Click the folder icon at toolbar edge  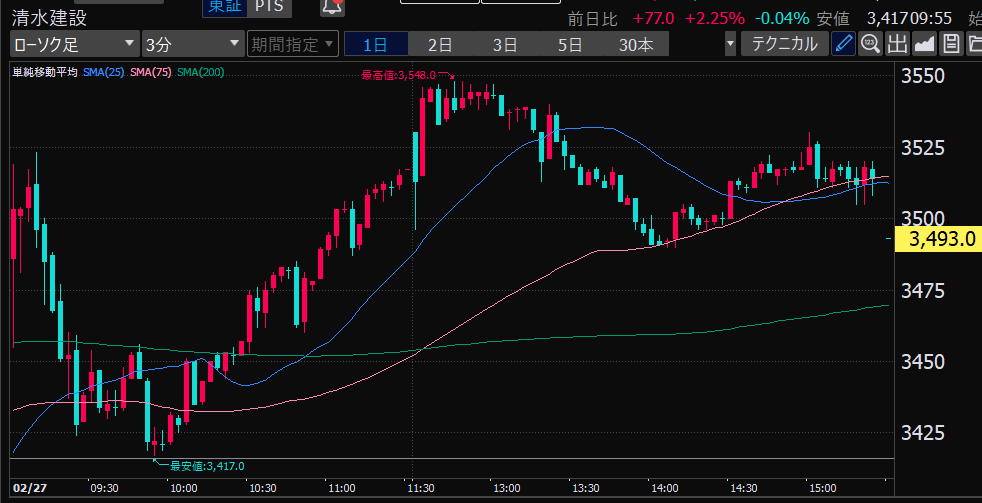[974, 44]
